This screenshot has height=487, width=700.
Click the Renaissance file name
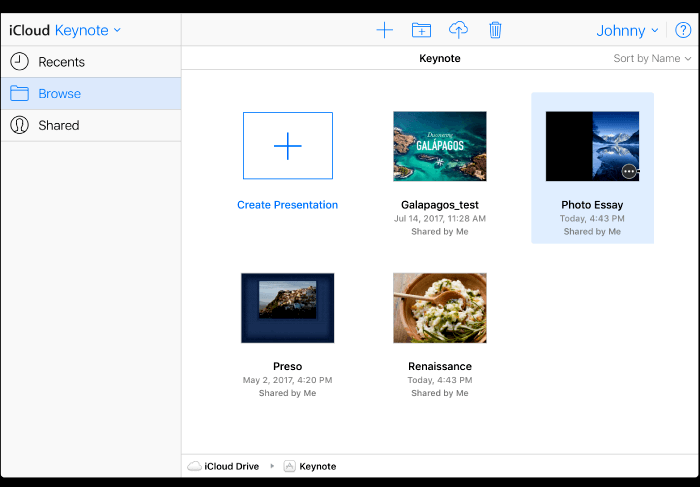coord(440,366)
